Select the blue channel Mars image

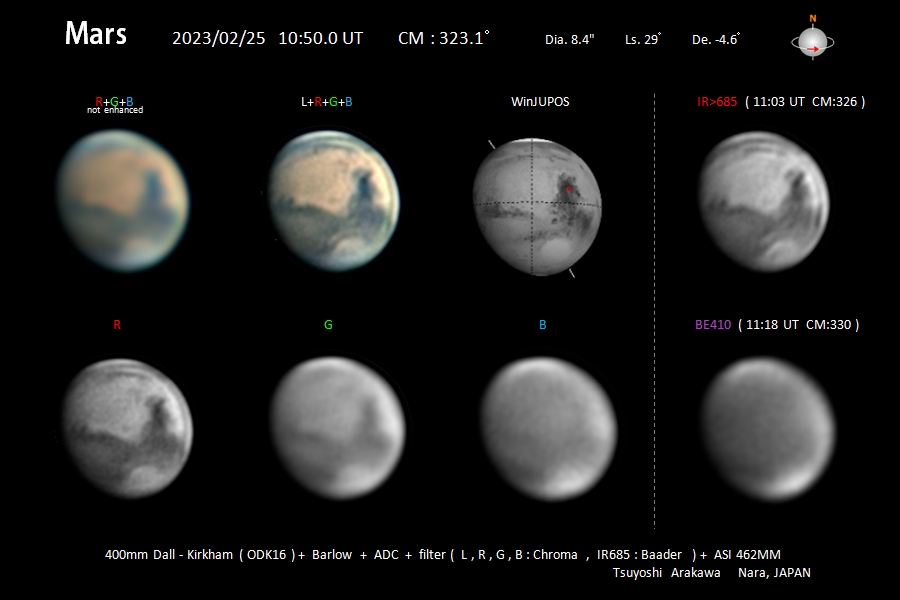(549, 428)
